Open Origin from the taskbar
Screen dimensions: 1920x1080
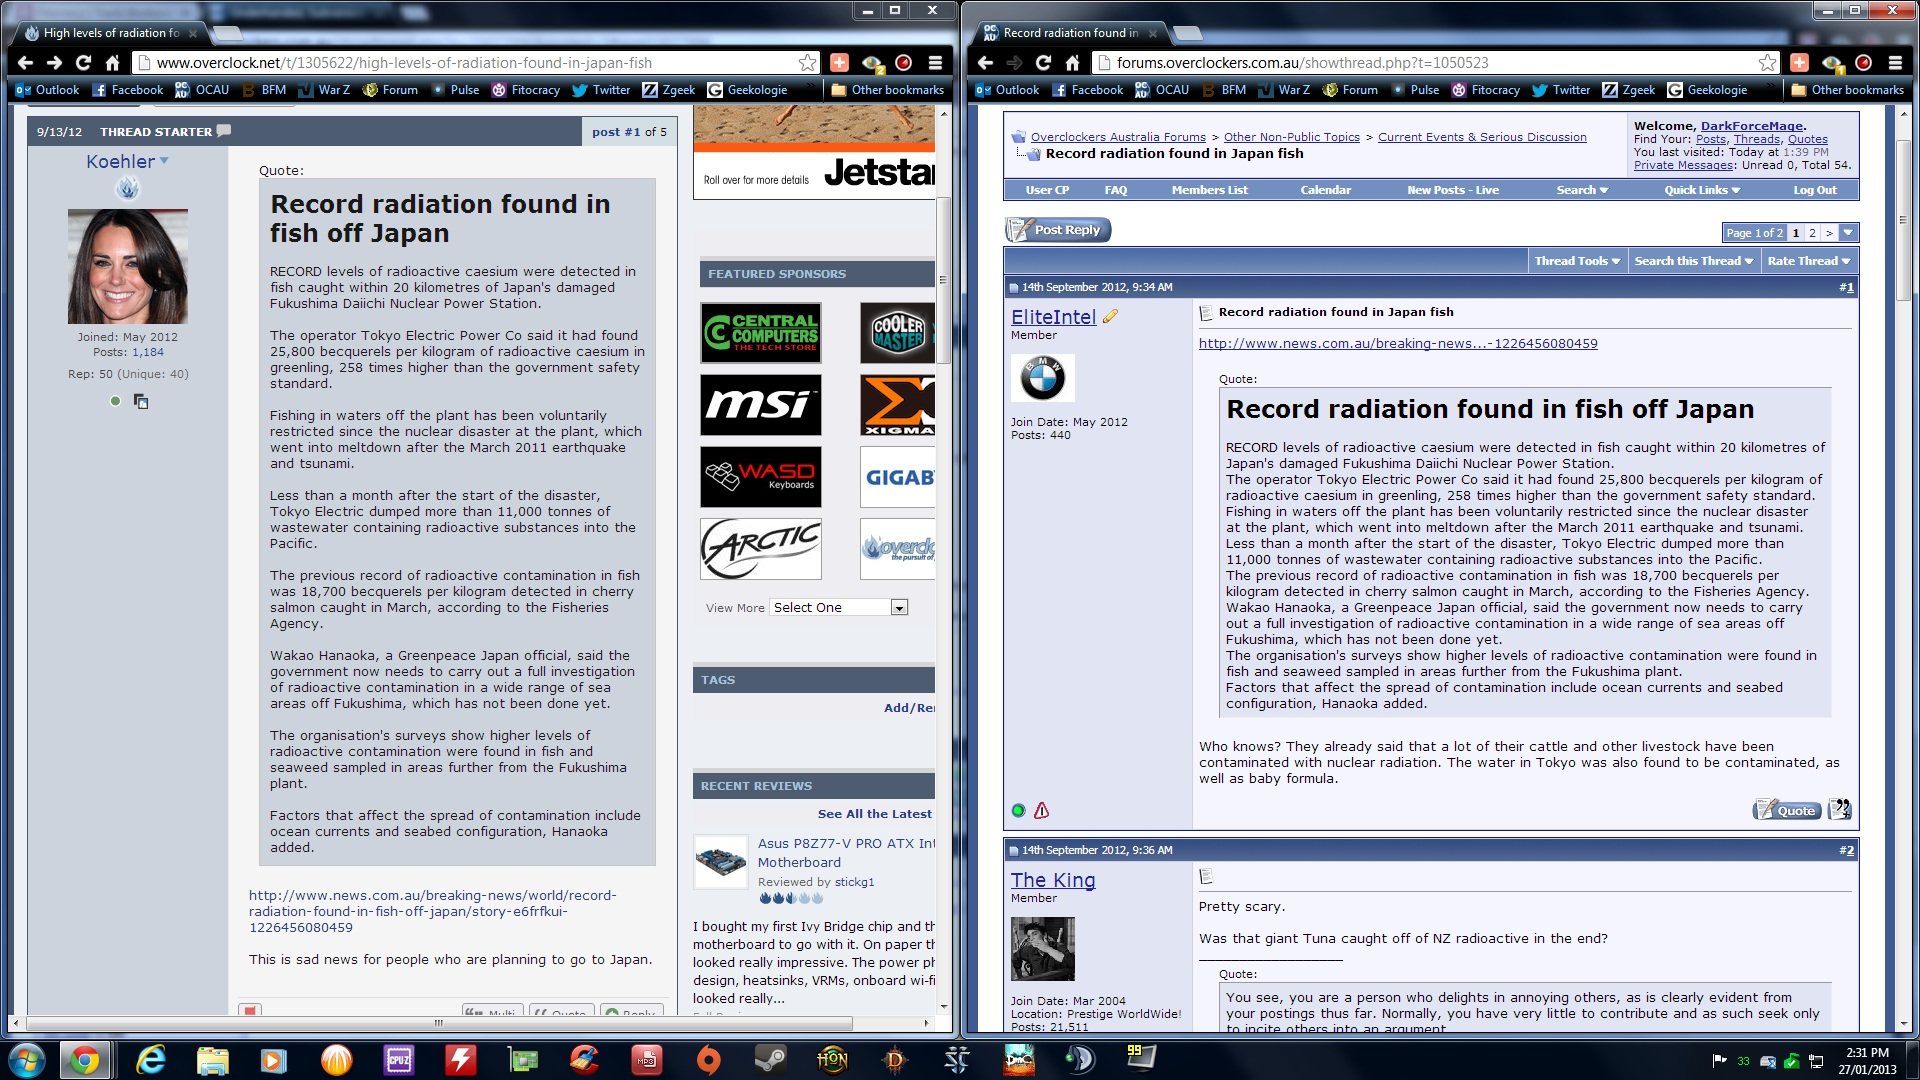708,1059
